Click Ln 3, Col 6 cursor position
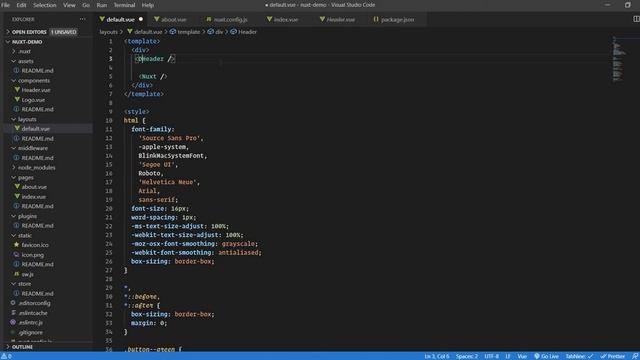Screen dimensions: 640x360 (436, 356)
